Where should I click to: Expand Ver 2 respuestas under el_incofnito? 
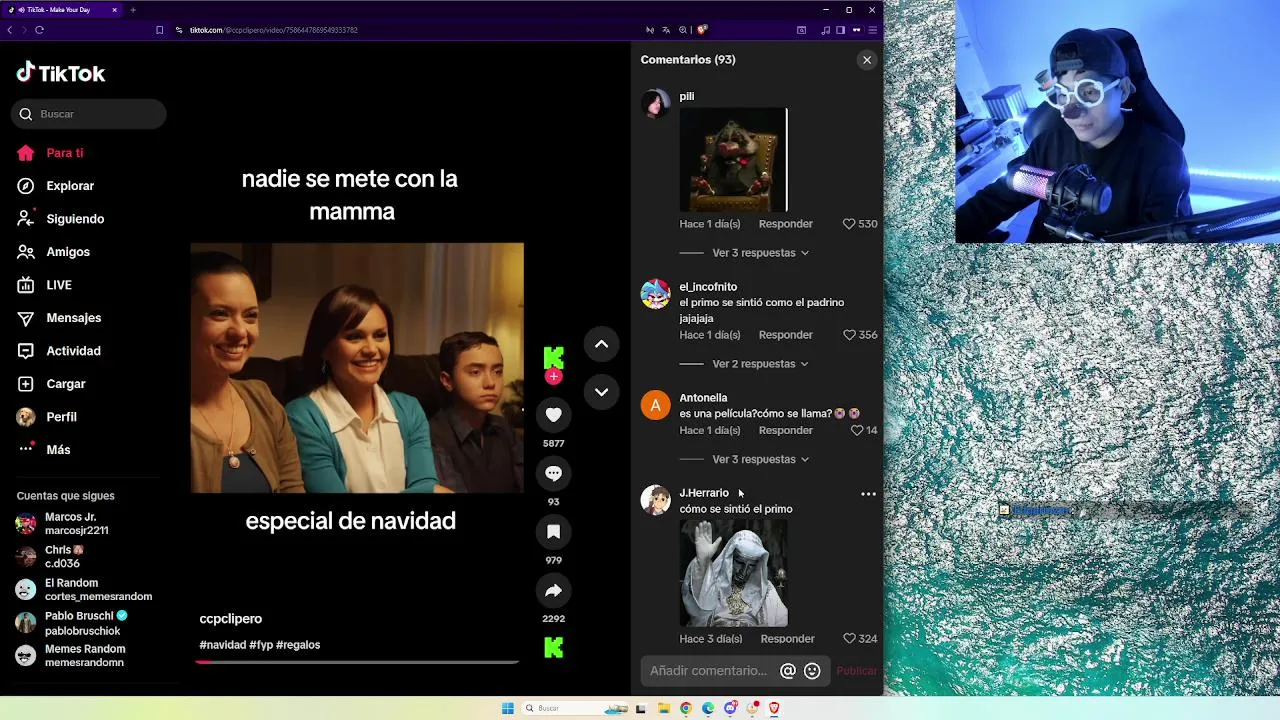760,364
